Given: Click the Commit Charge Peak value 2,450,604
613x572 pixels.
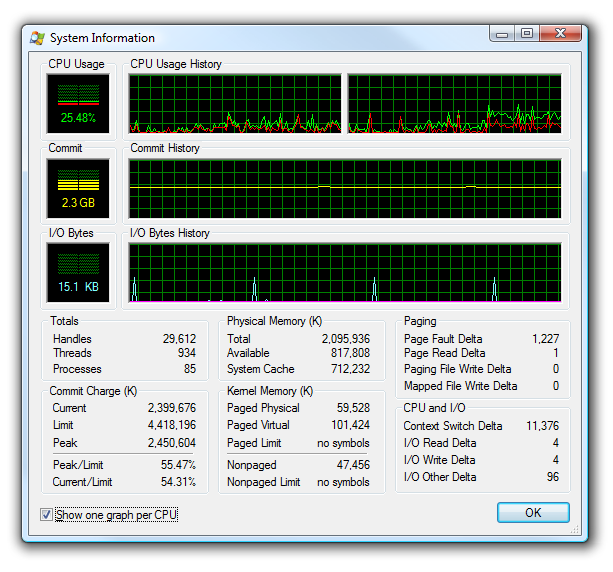Looking at the screenshot, I should (x=172, y=443).
